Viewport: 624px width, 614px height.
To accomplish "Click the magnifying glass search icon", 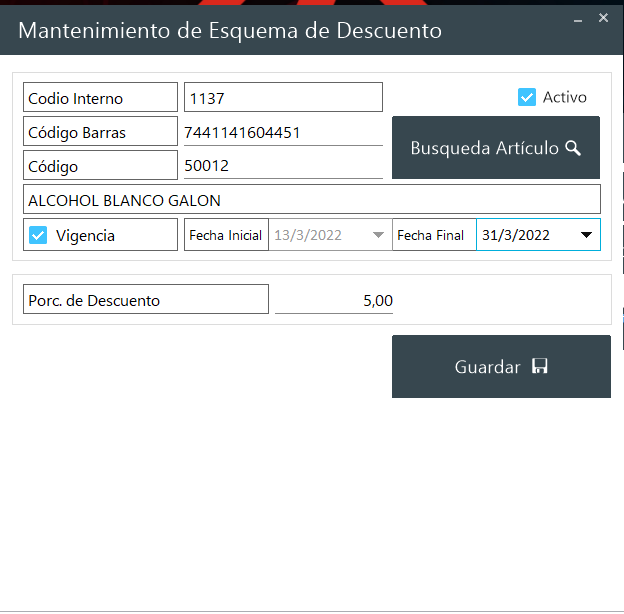I will coord(573,148).
